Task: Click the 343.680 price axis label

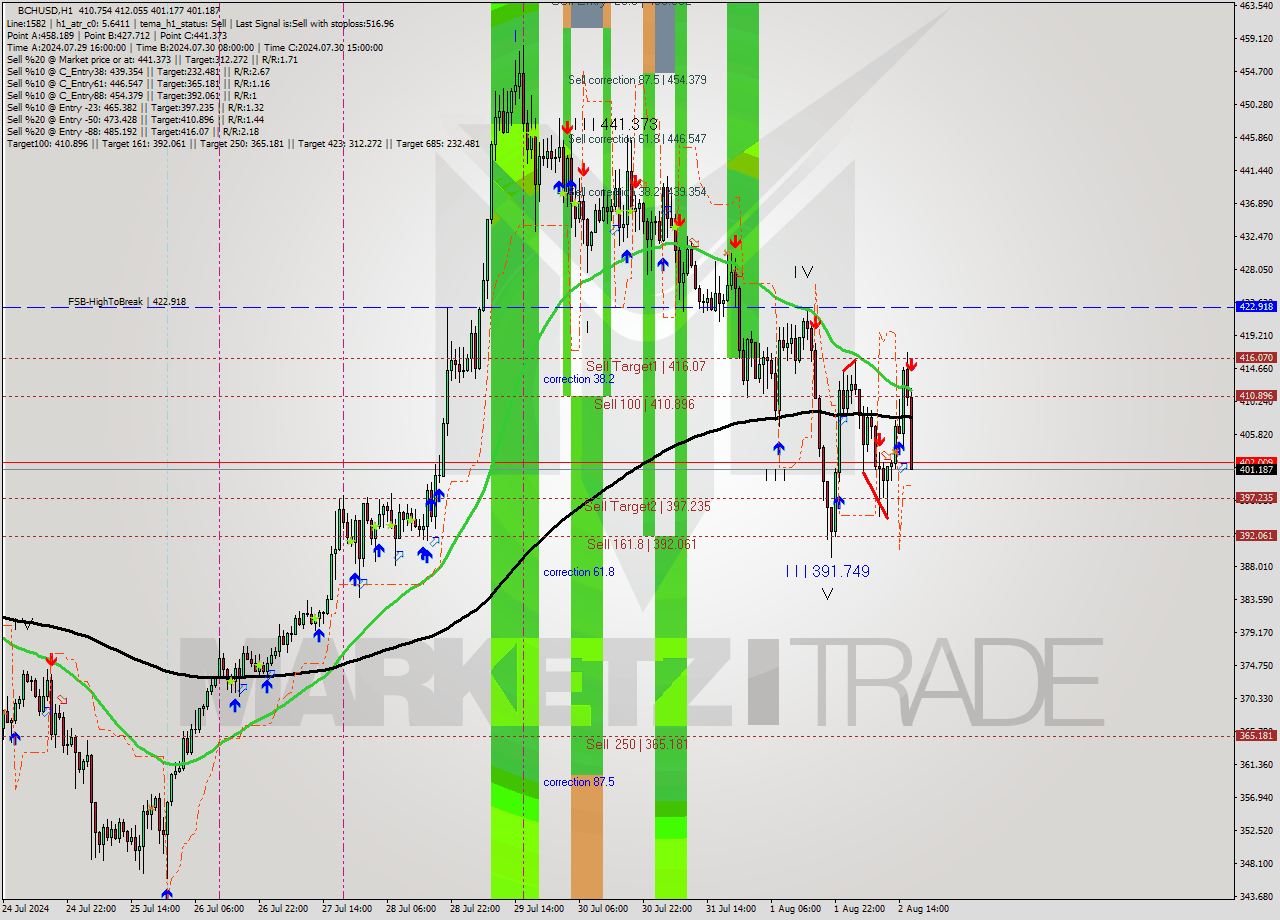Action: click(x=1254, y=896)
